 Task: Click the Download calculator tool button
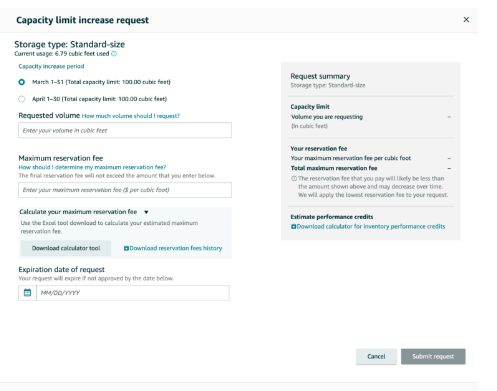pos(66,248)
